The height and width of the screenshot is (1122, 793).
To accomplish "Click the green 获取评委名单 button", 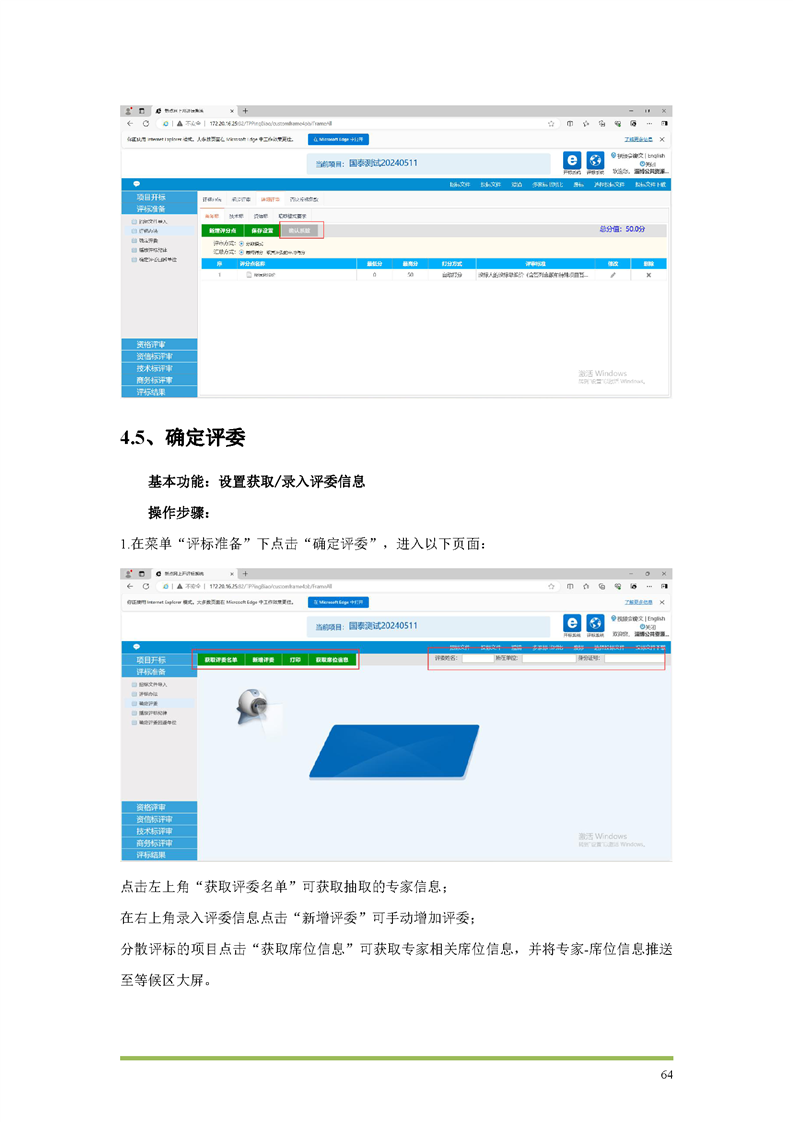I will (222, 660).
